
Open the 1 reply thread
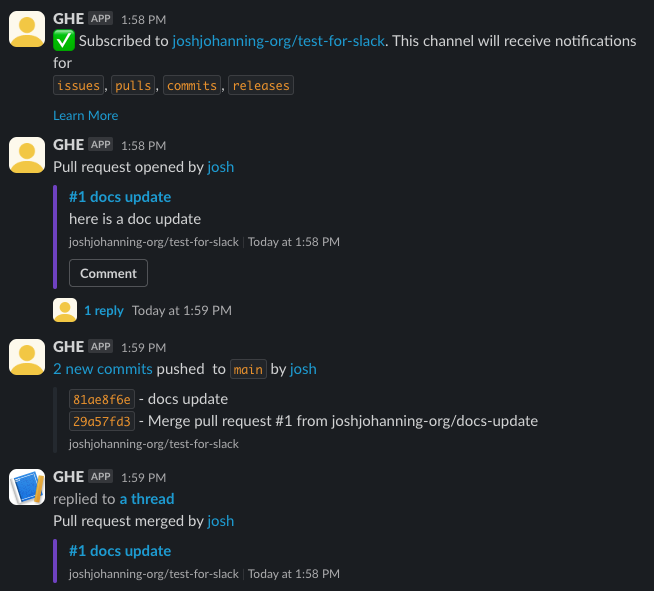tap(104, 310)
